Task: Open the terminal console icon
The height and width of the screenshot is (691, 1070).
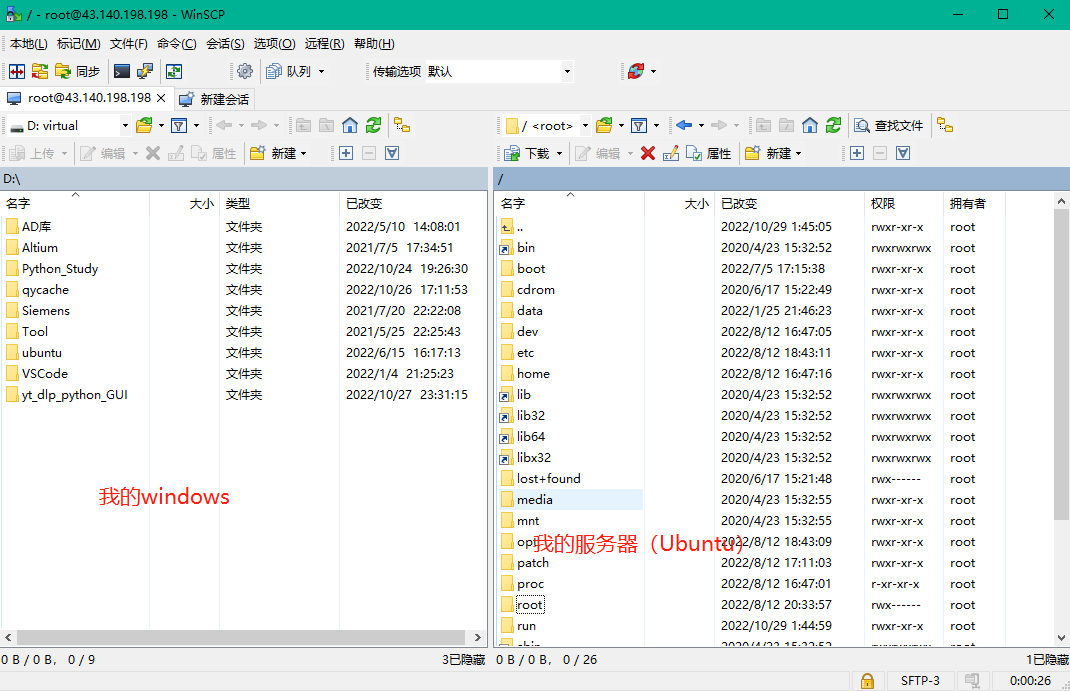Action: click(122, 72)
